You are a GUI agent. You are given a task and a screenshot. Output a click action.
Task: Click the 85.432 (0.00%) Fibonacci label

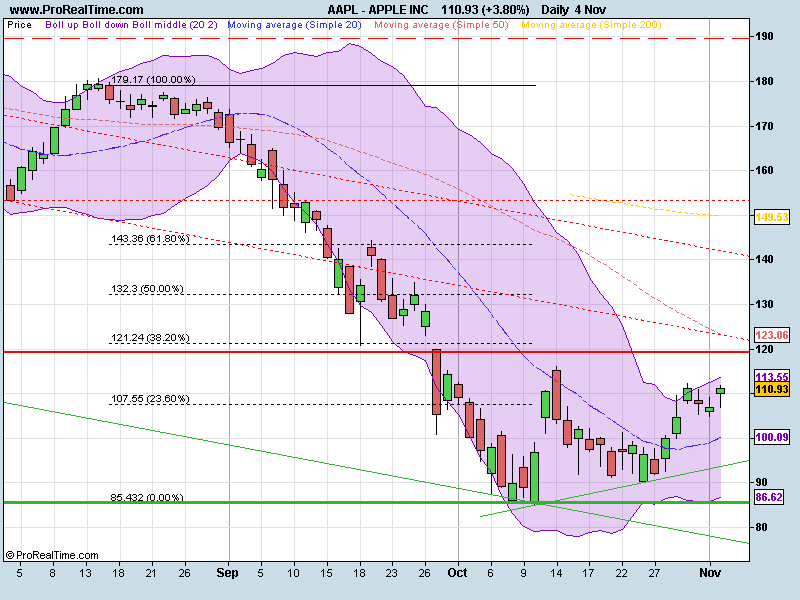pyautogui.click(x=147, y=497)
